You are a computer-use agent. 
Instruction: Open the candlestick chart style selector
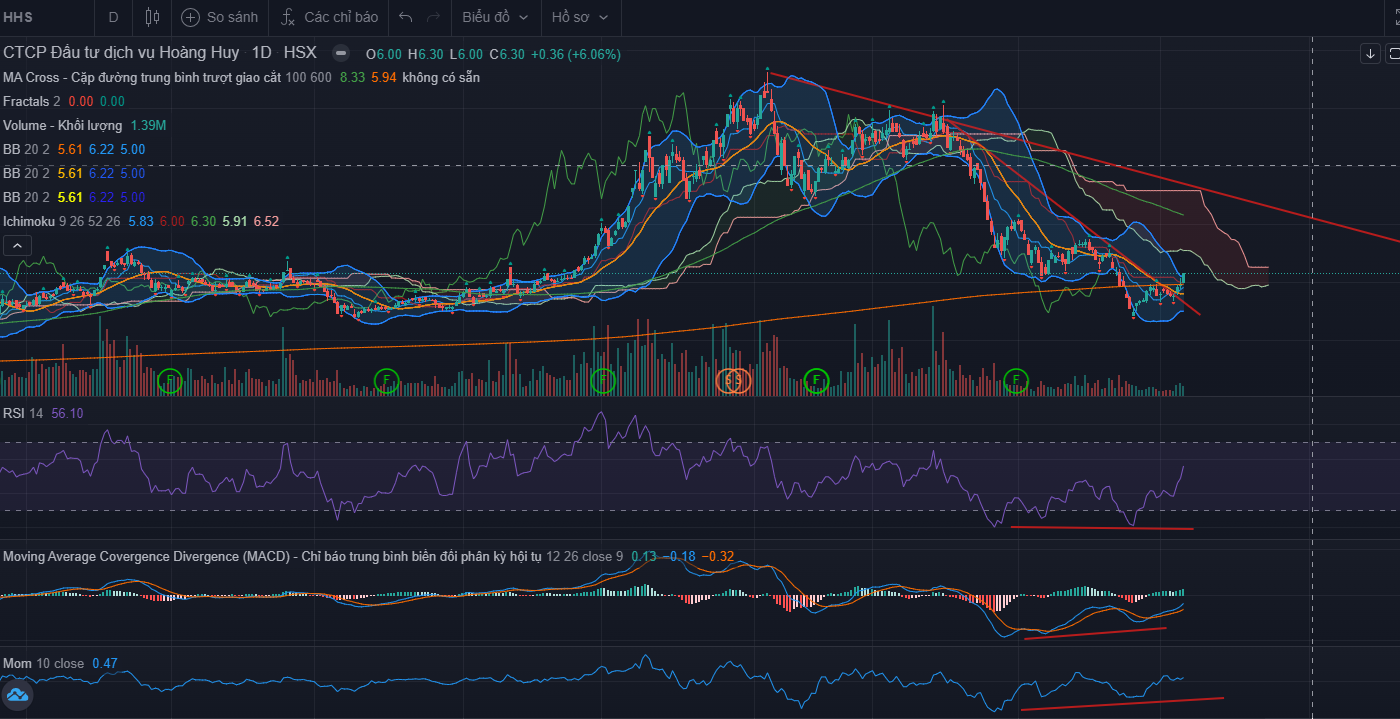coord(152,17)
